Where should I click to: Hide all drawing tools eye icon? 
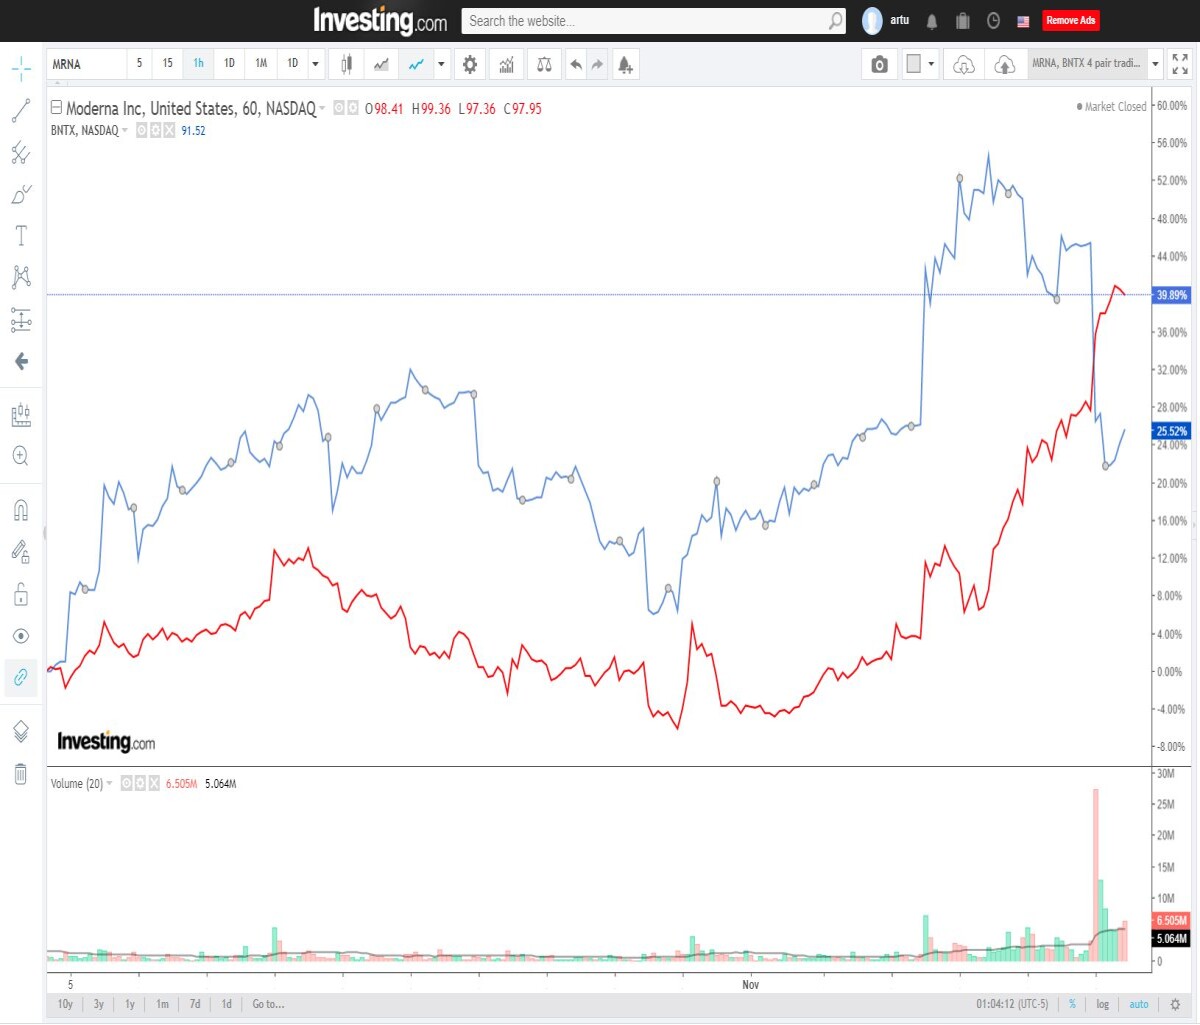[21, 636]
